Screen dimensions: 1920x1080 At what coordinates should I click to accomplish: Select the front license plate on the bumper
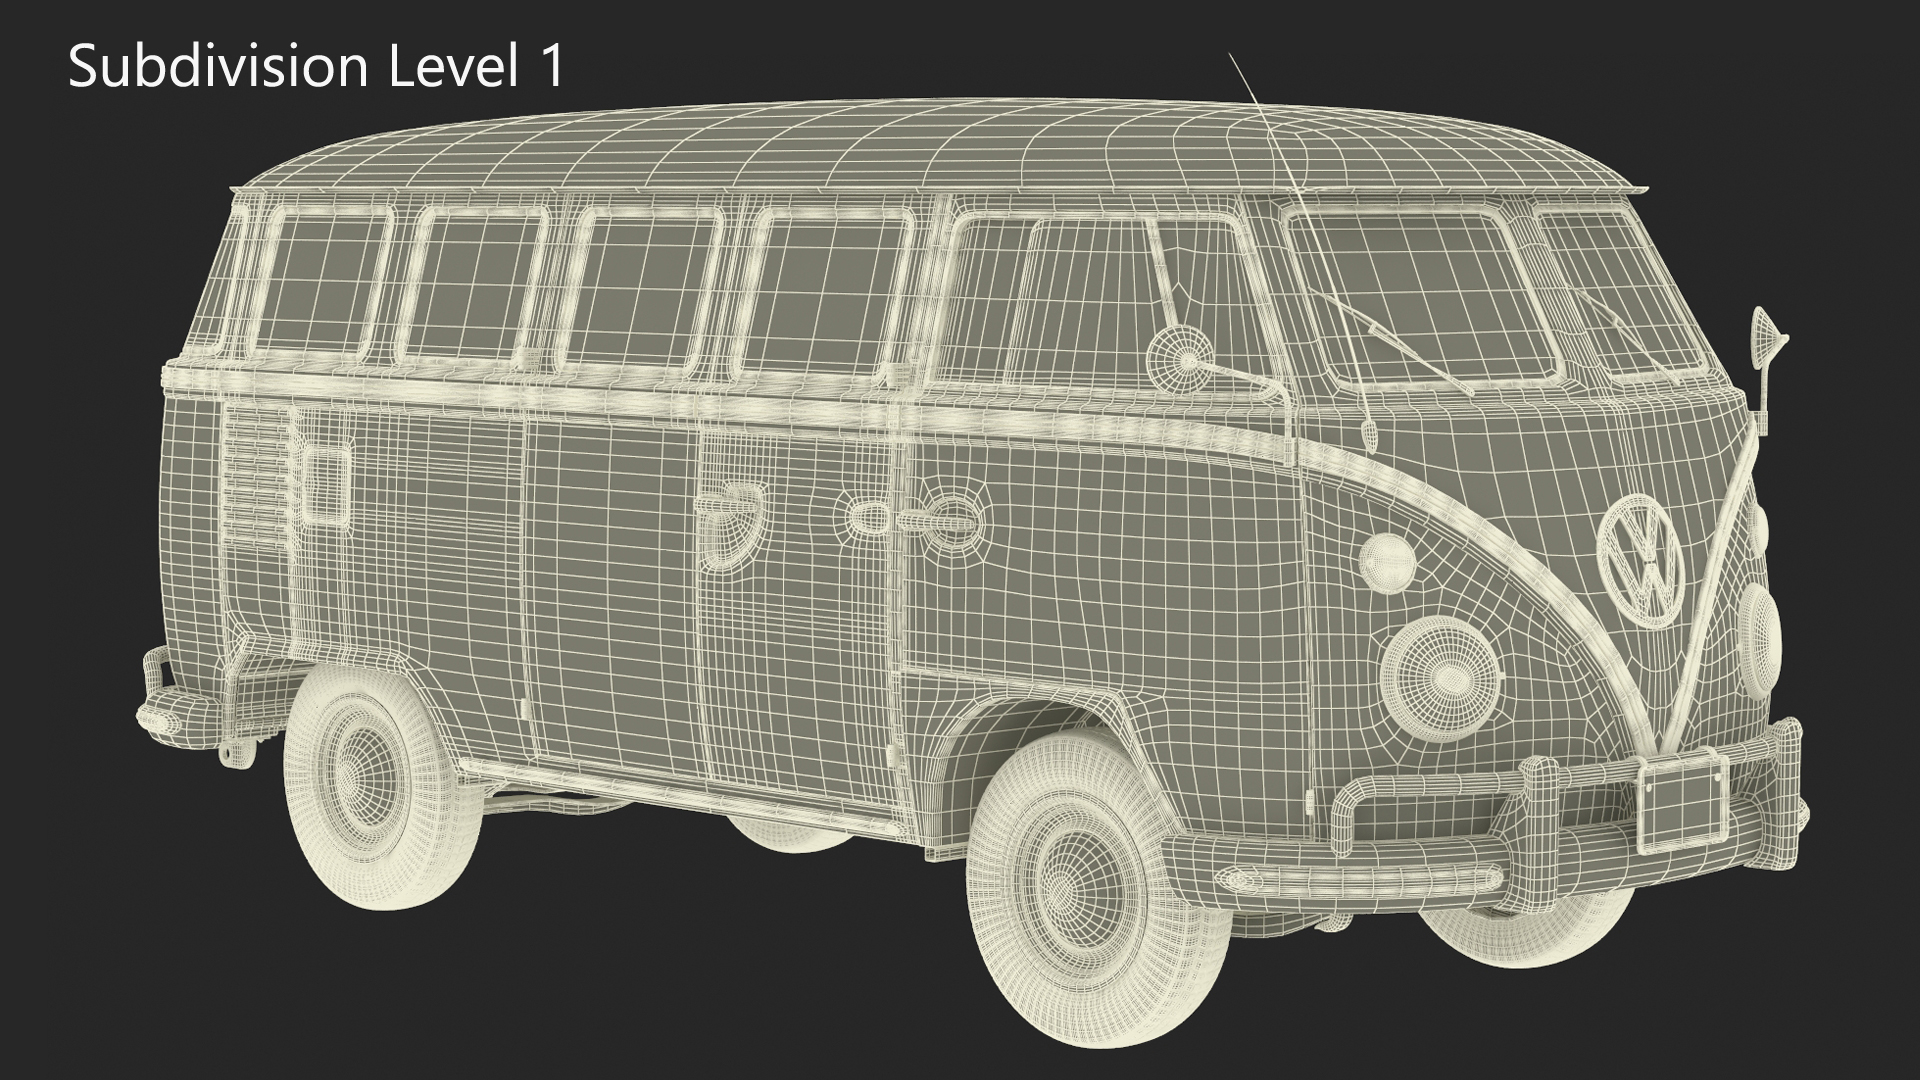click(1685, 804)
